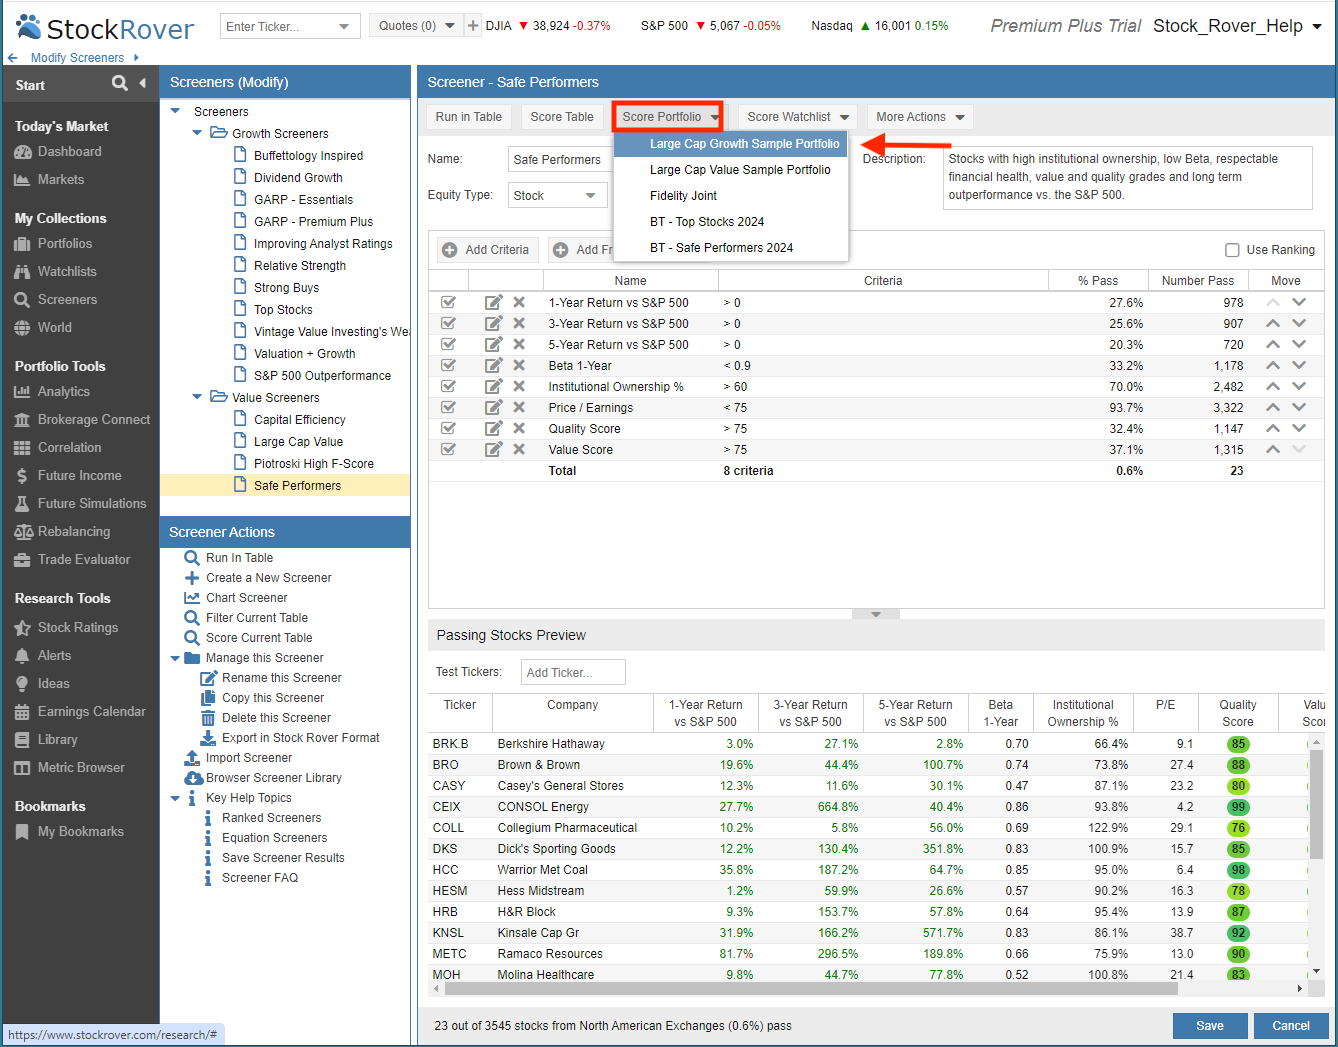Move the Quality Score criterion up arrow
1338x1047 pixels.
1273,428
